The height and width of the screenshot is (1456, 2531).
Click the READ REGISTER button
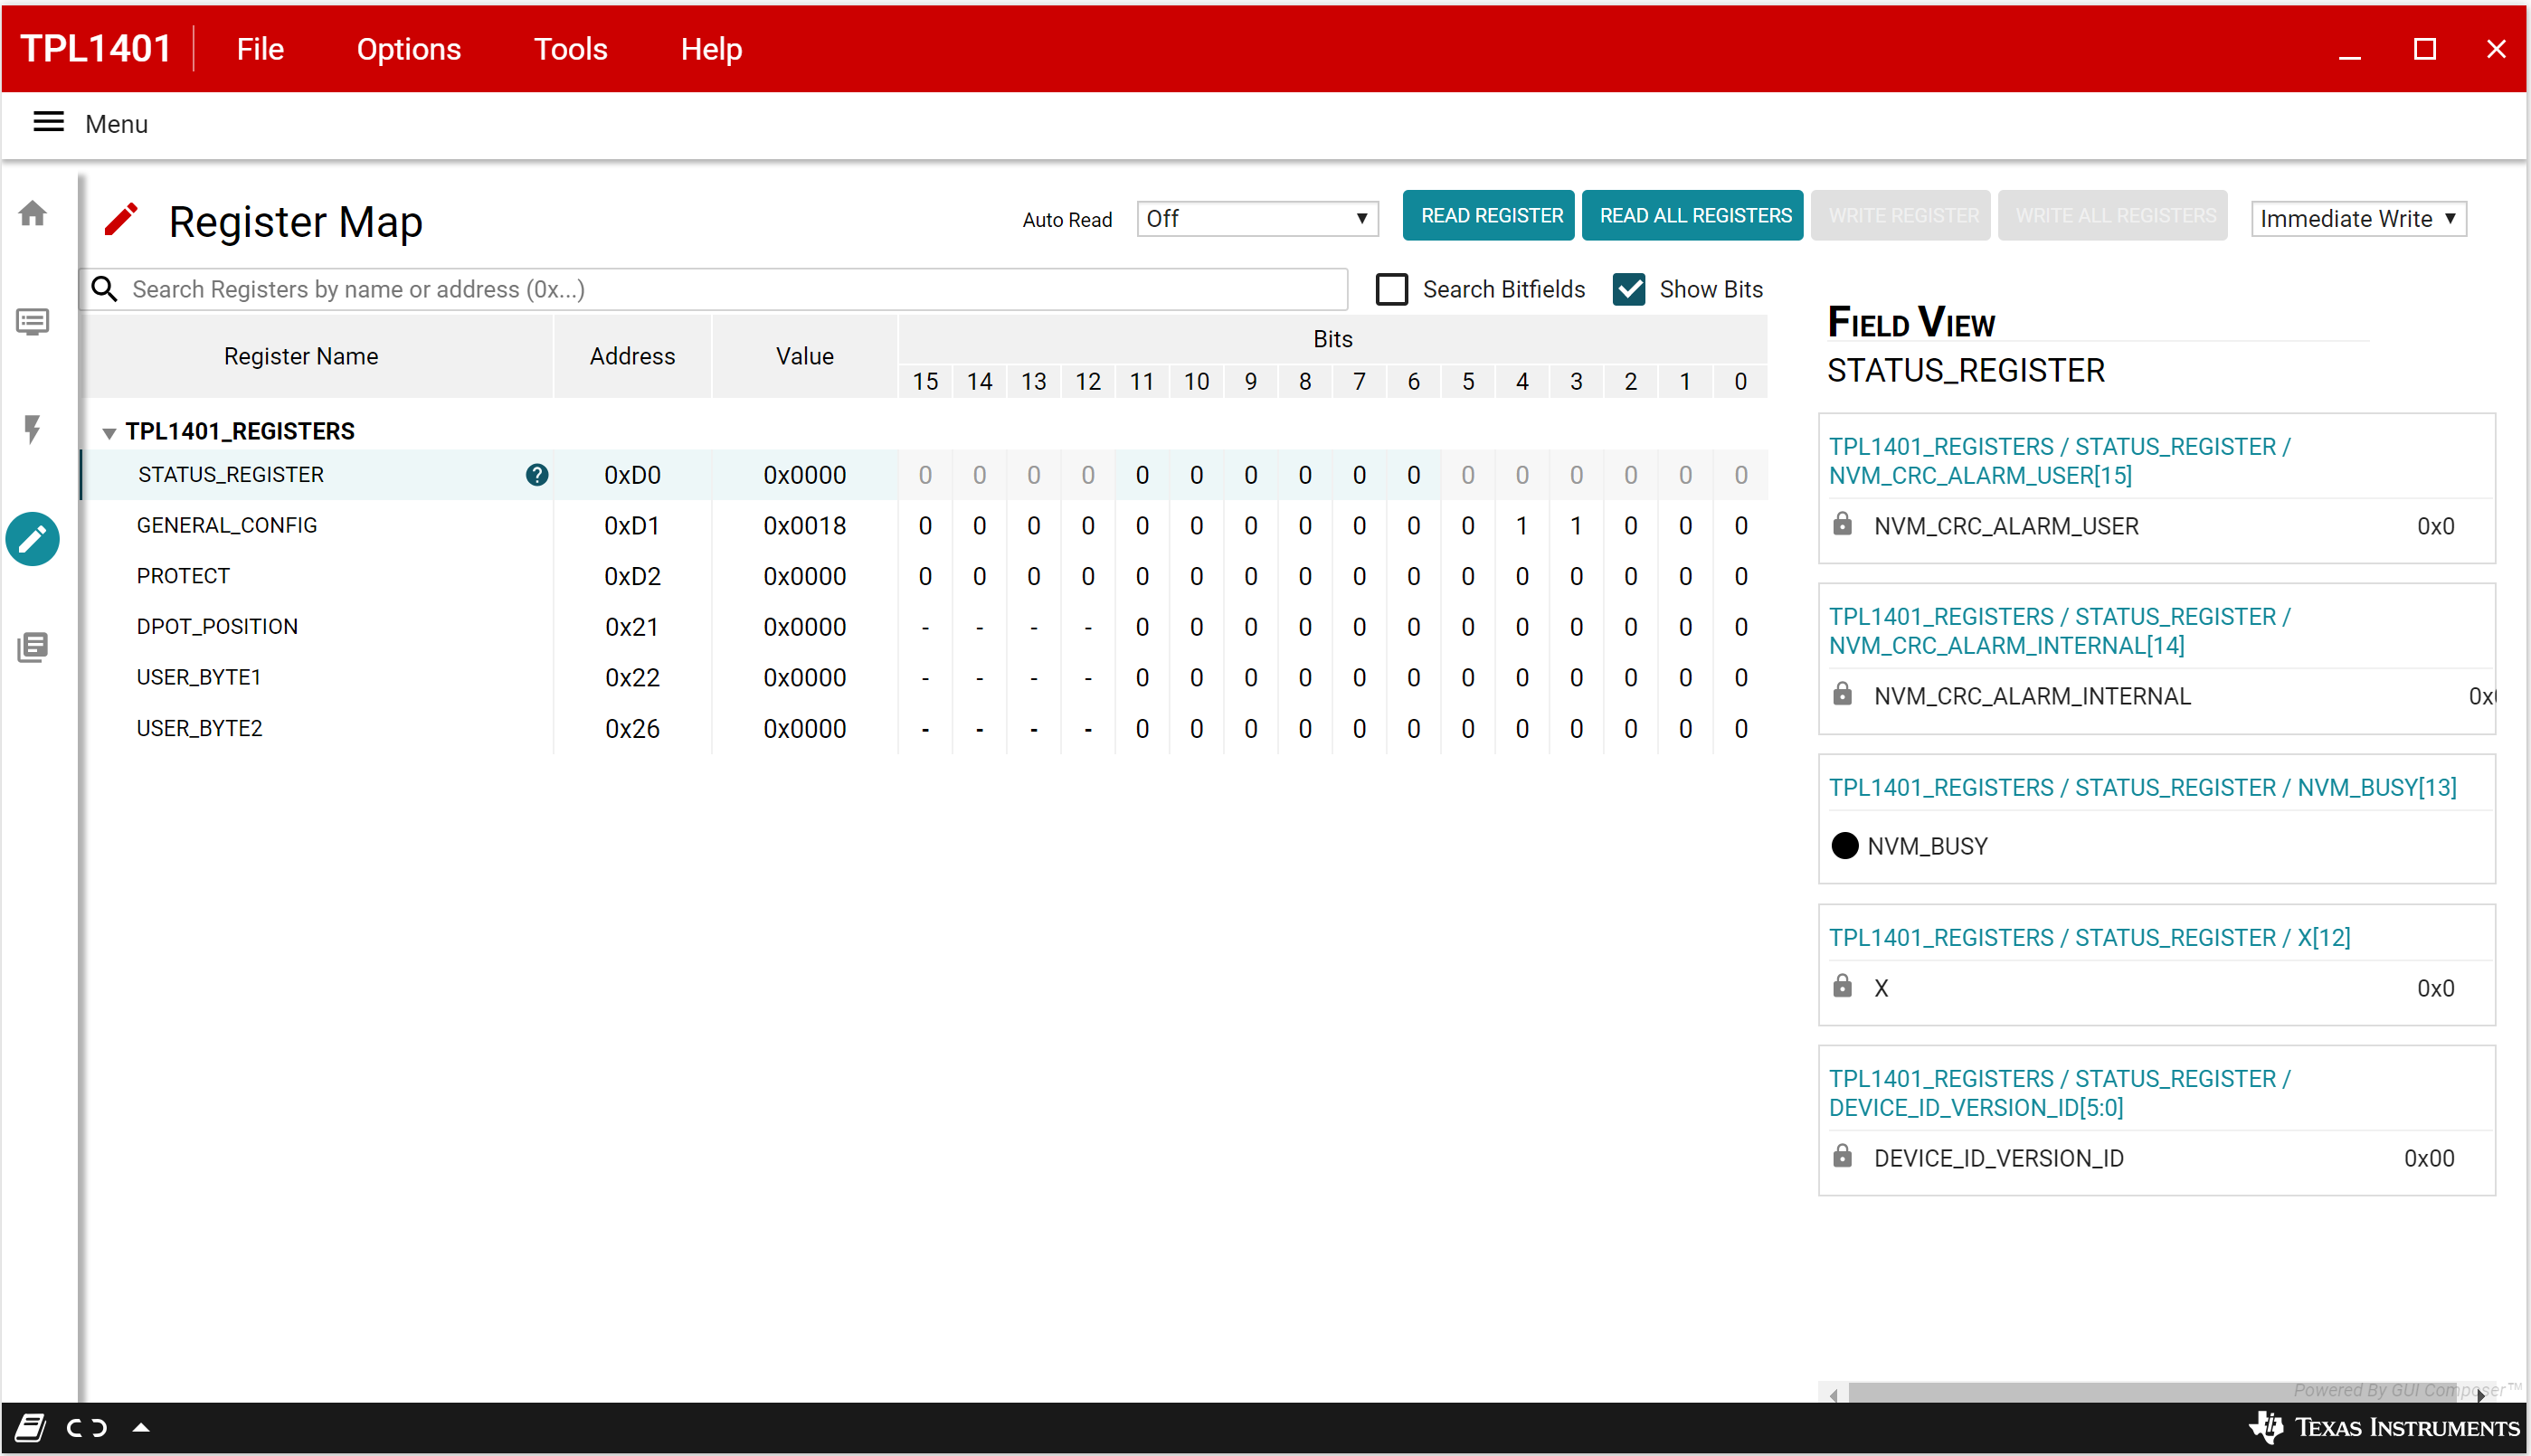click(1491, 216)
